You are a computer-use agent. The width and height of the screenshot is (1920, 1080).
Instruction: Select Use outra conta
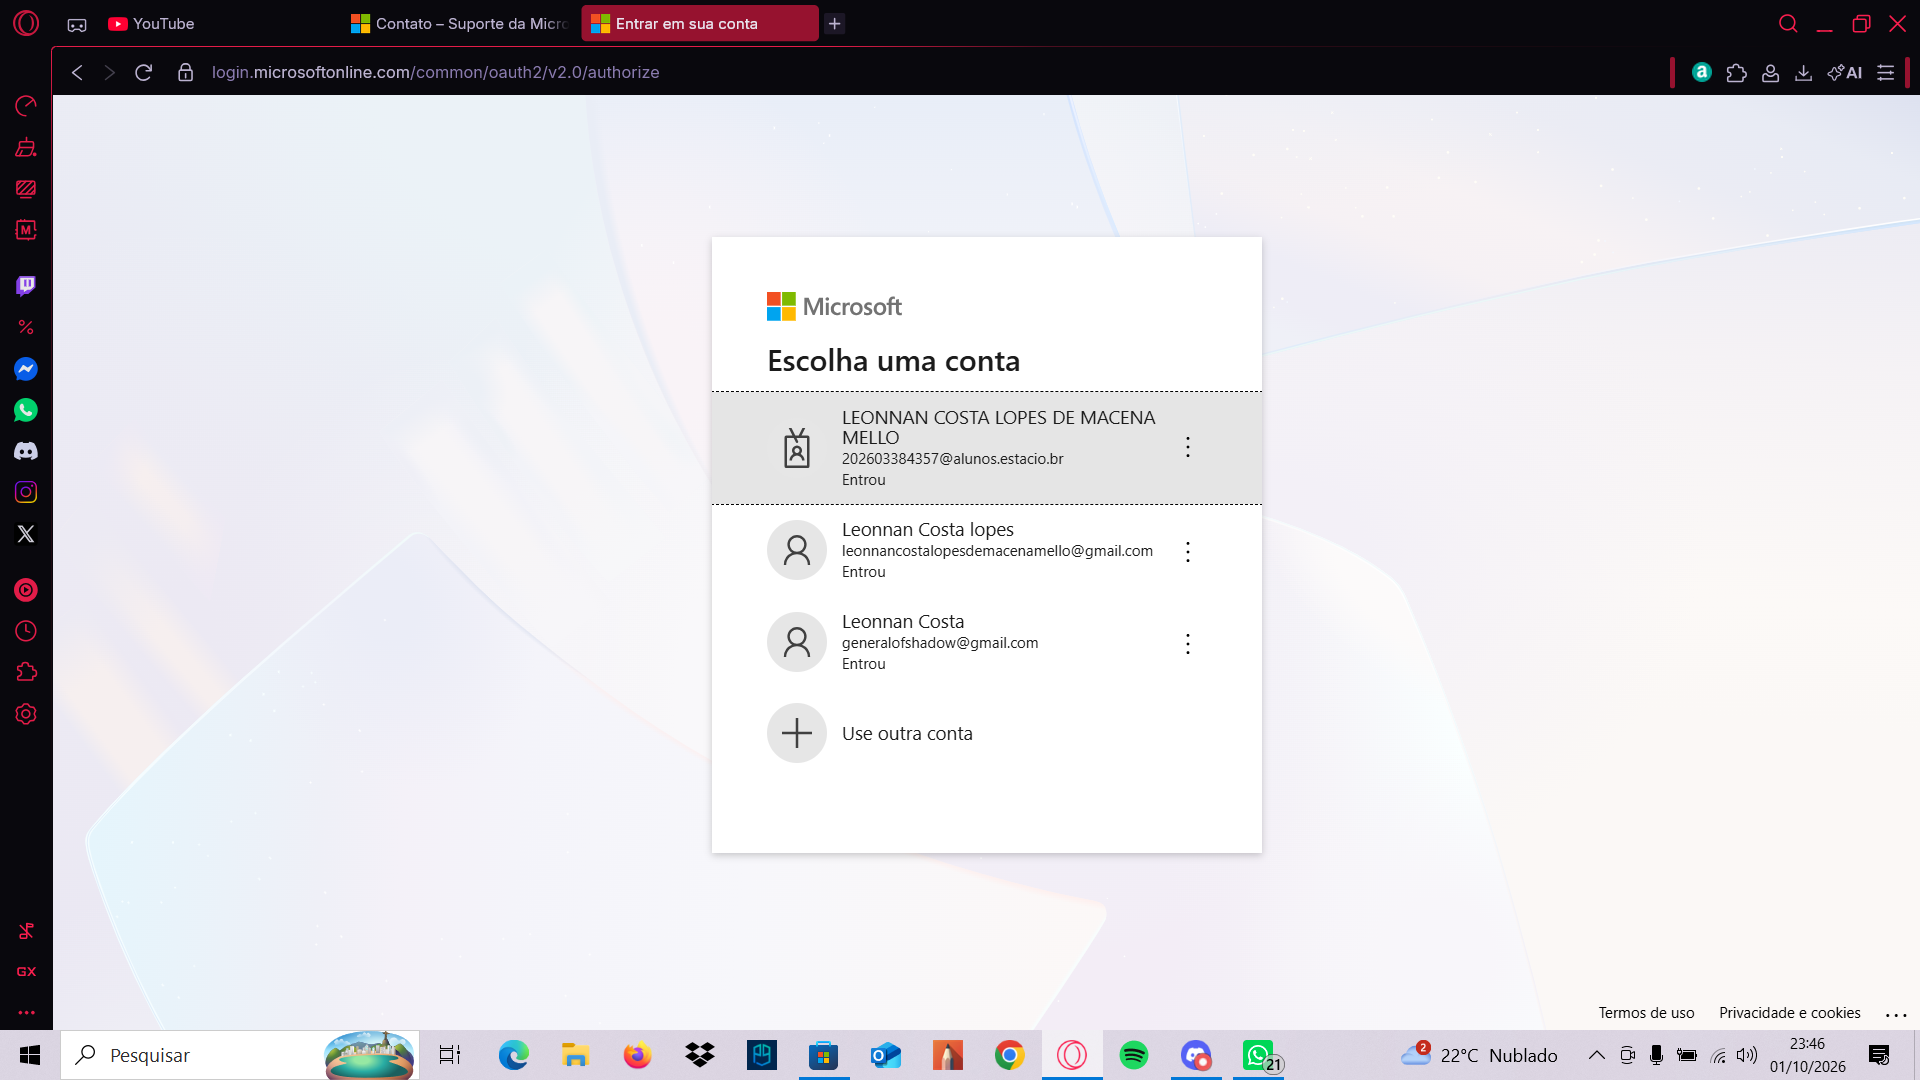point(986,733)
